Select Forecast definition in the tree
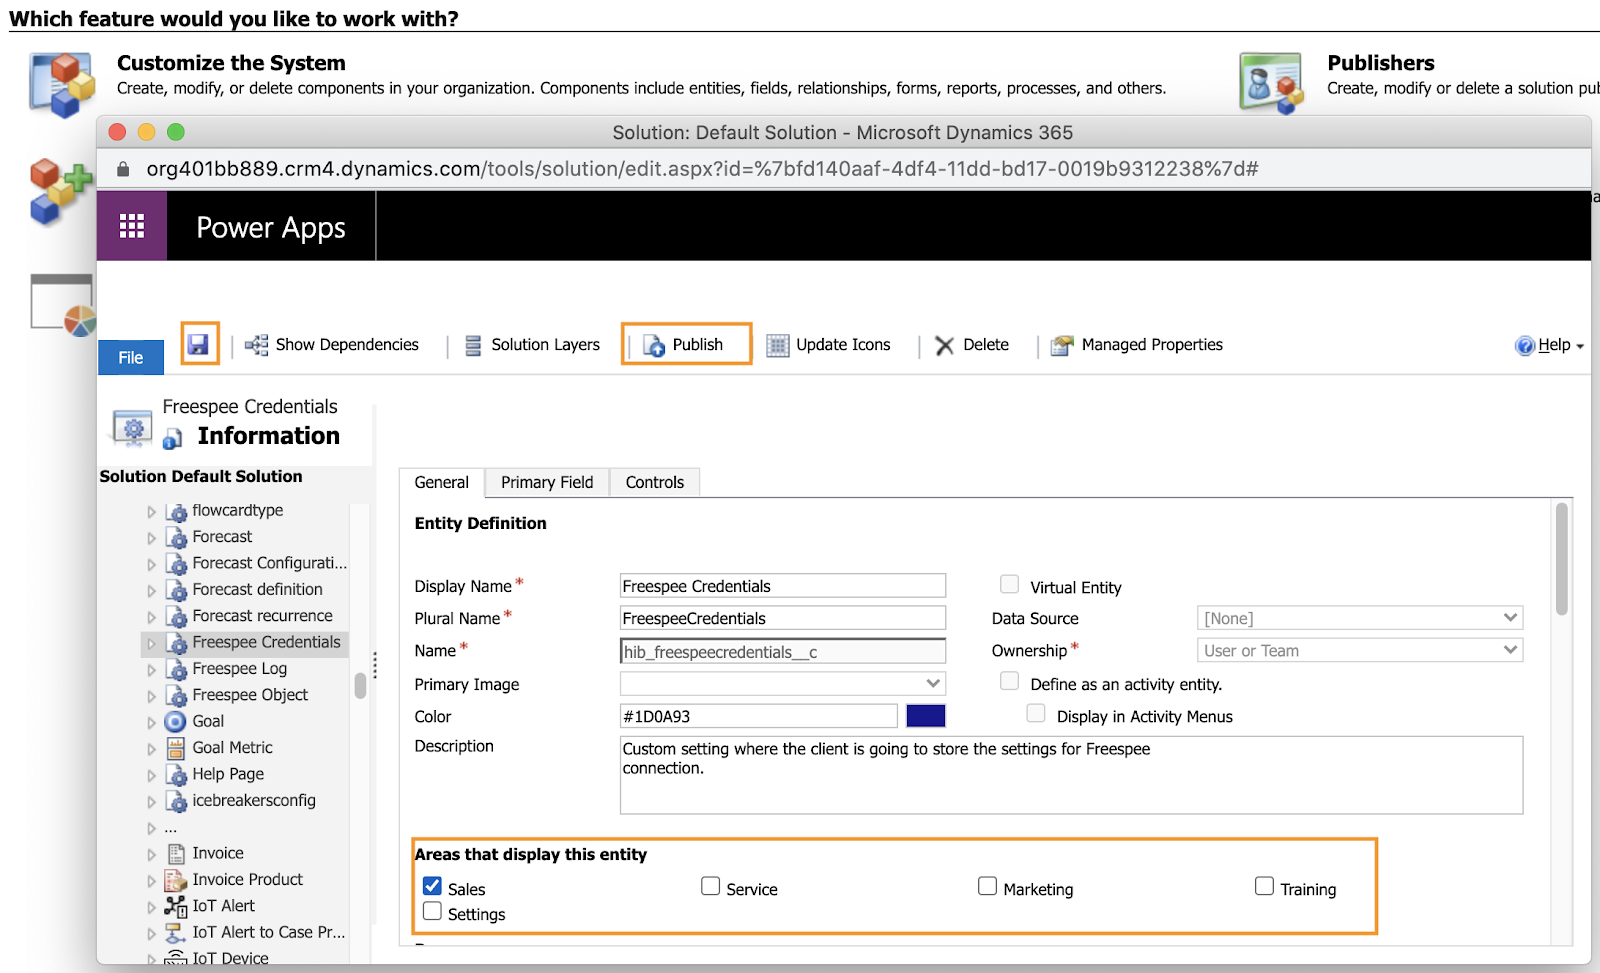 (257, 590)
